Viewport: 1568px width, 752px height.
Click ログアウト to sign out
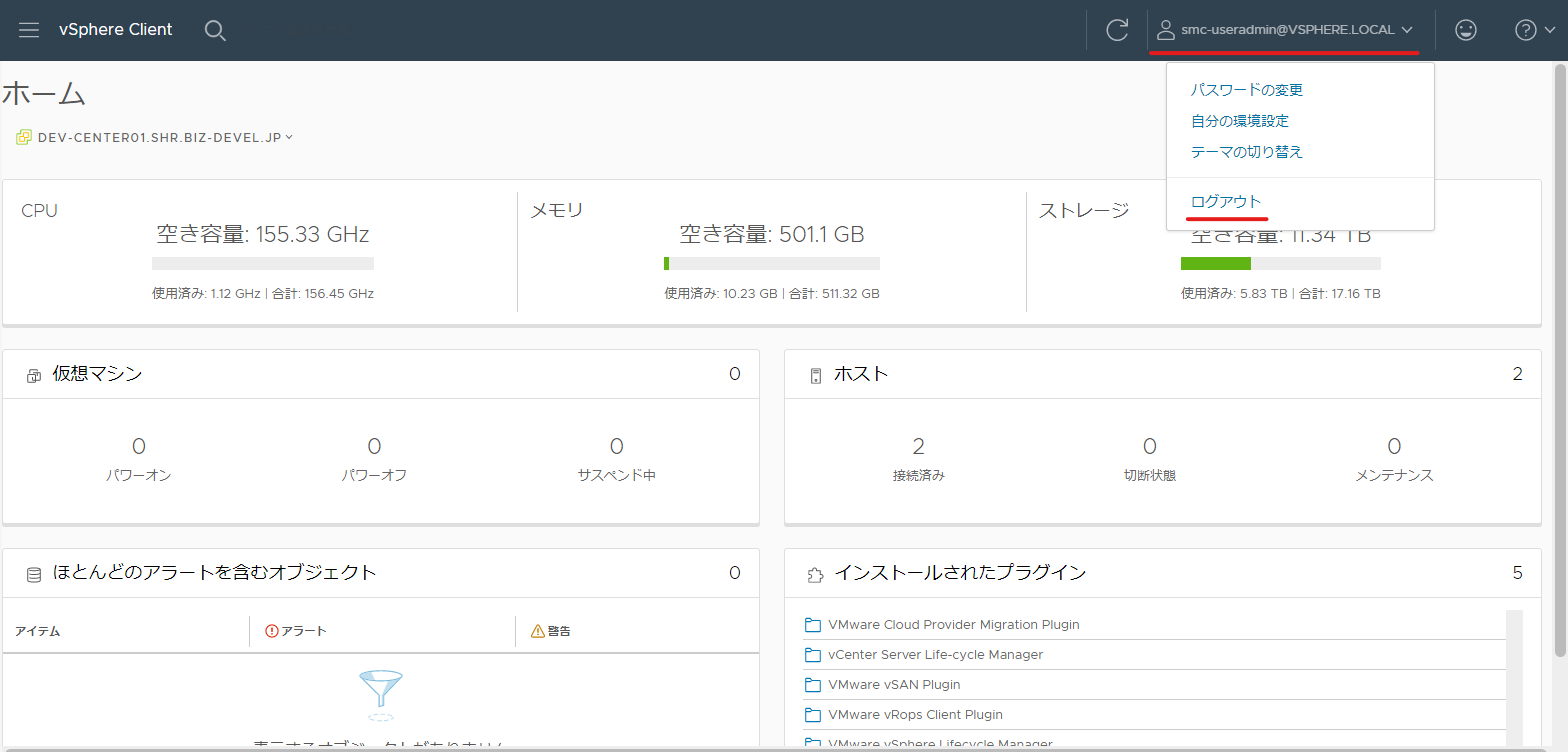click(1226, 202)
